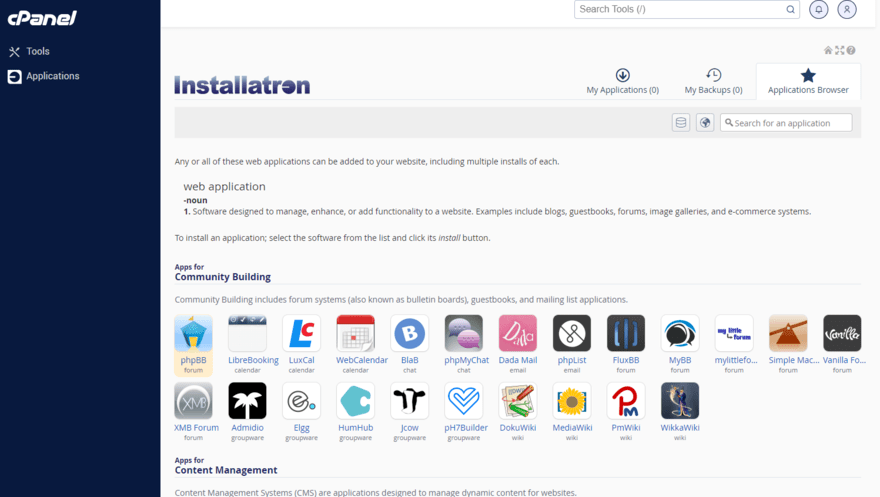Click the database filter icon button

[x=681, y=122]
